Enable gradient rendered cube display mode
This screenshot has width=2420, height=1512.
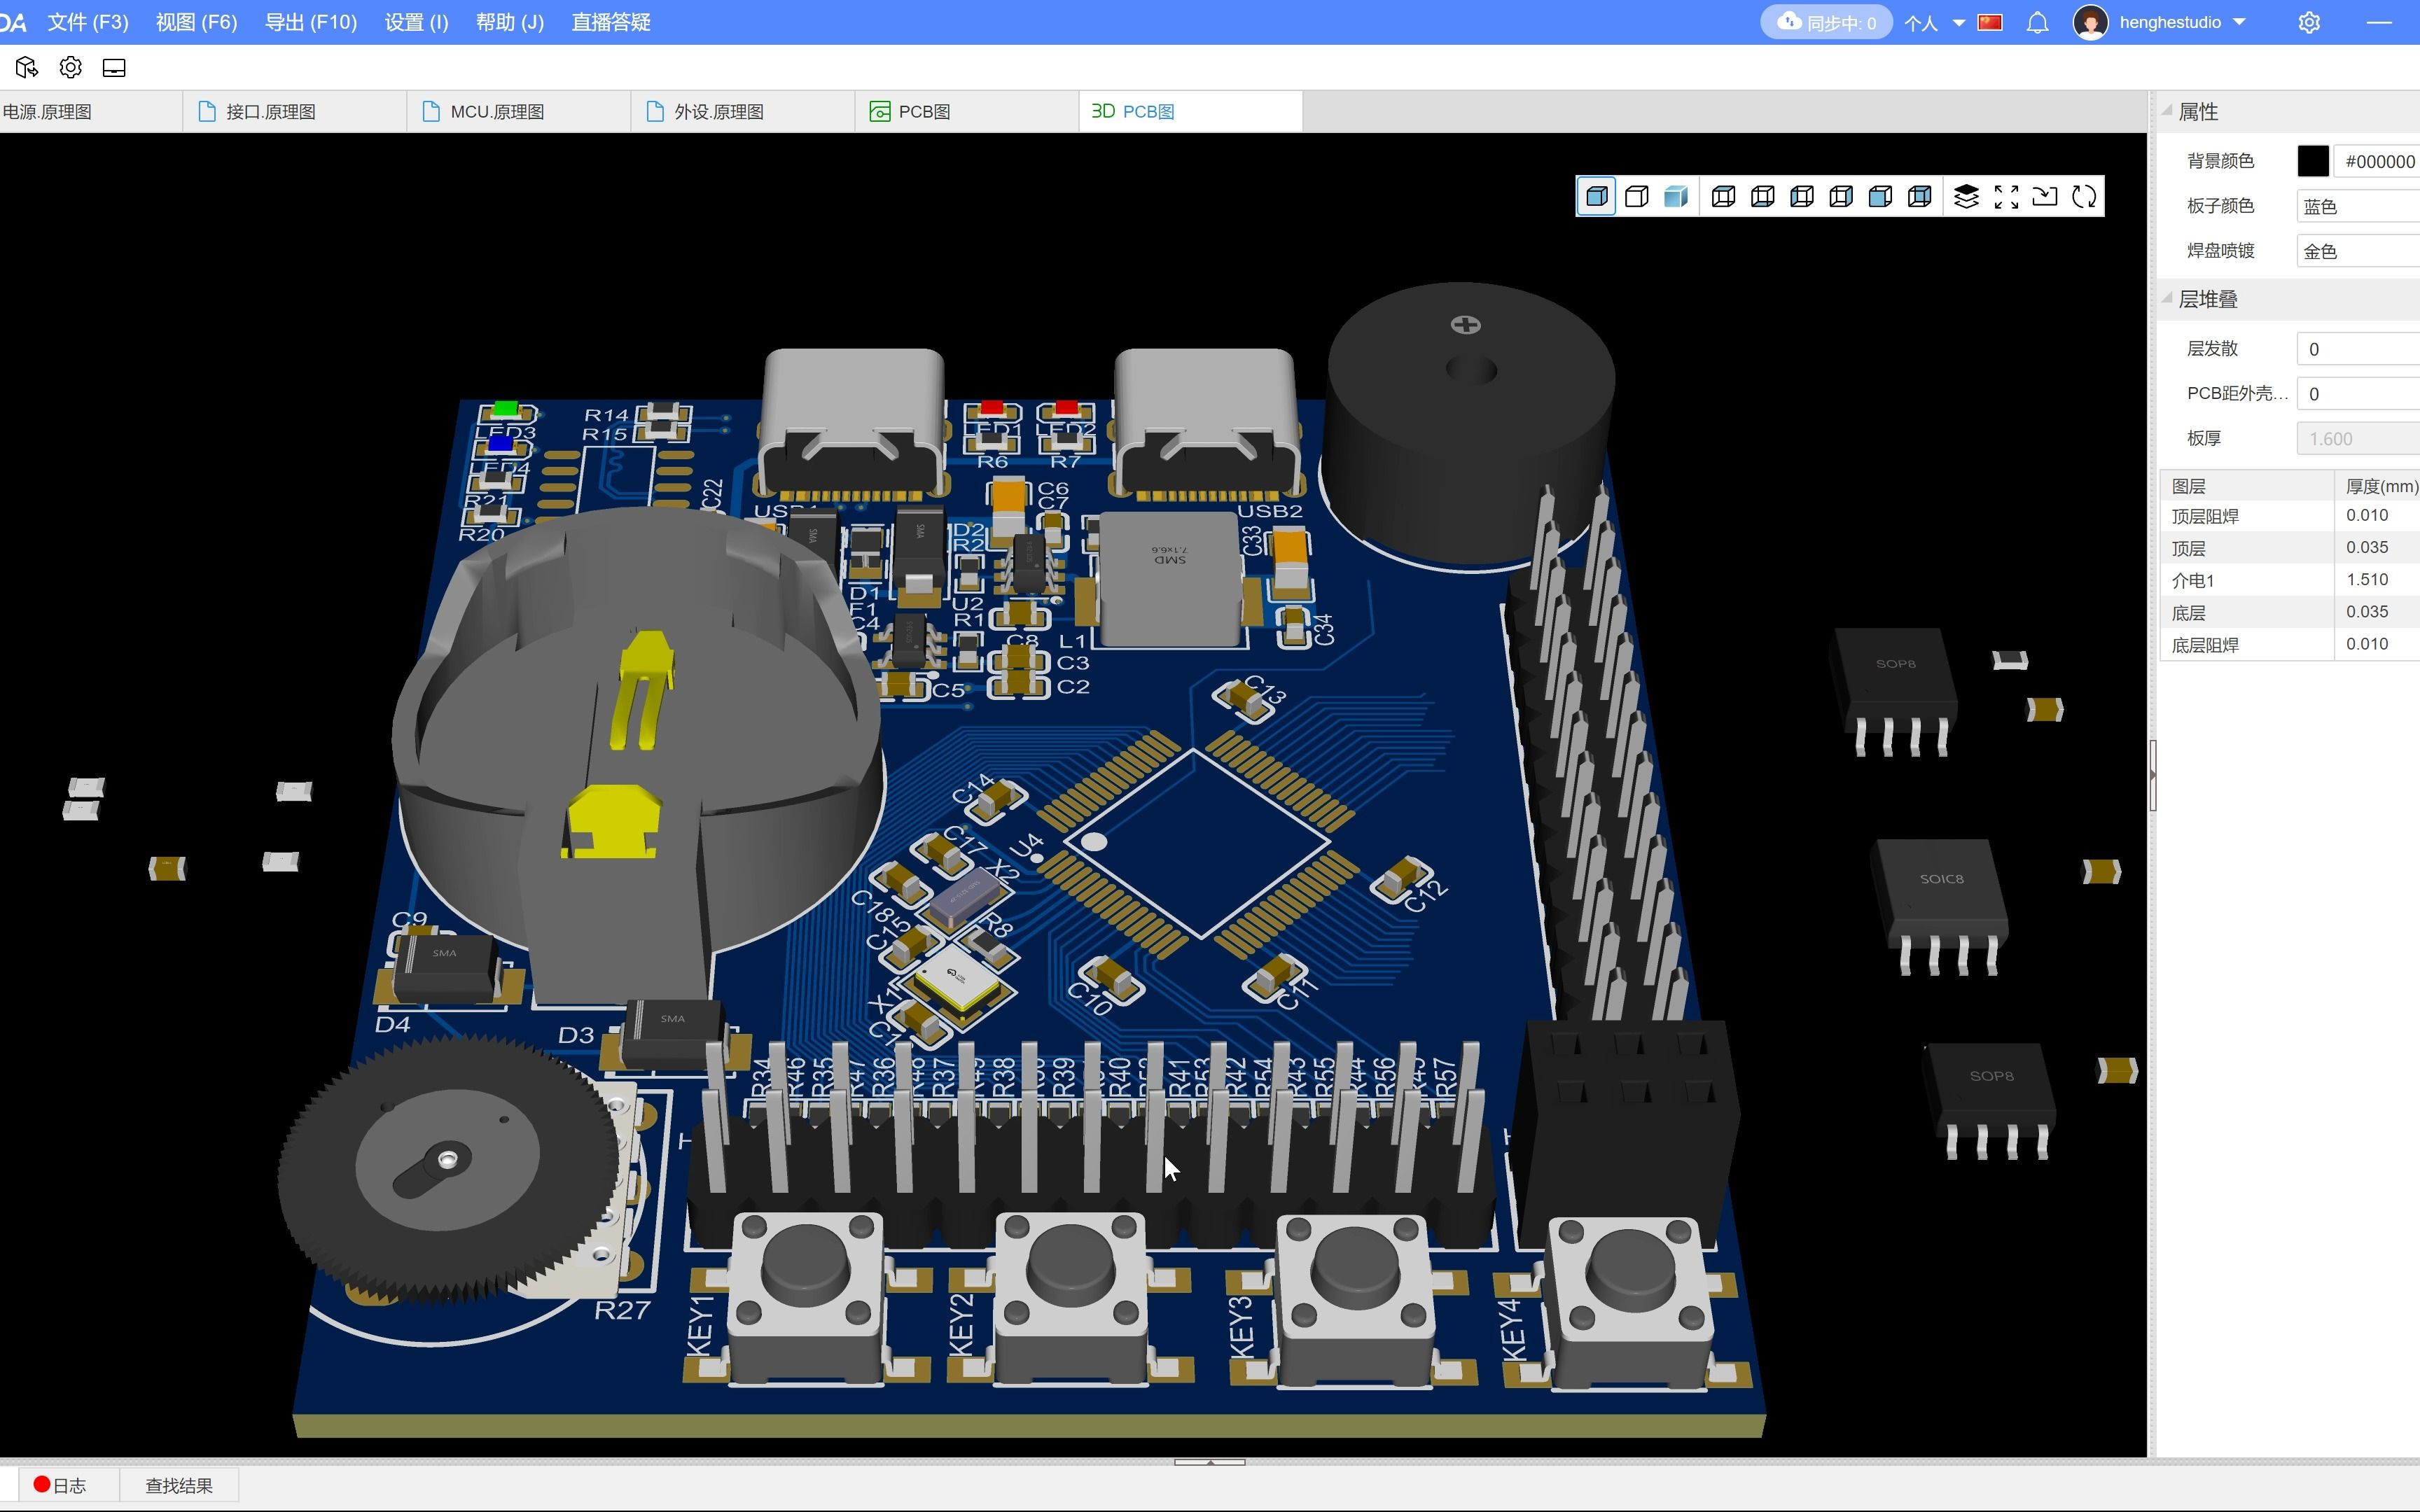pyautogui.click(x=1676, y=197)
